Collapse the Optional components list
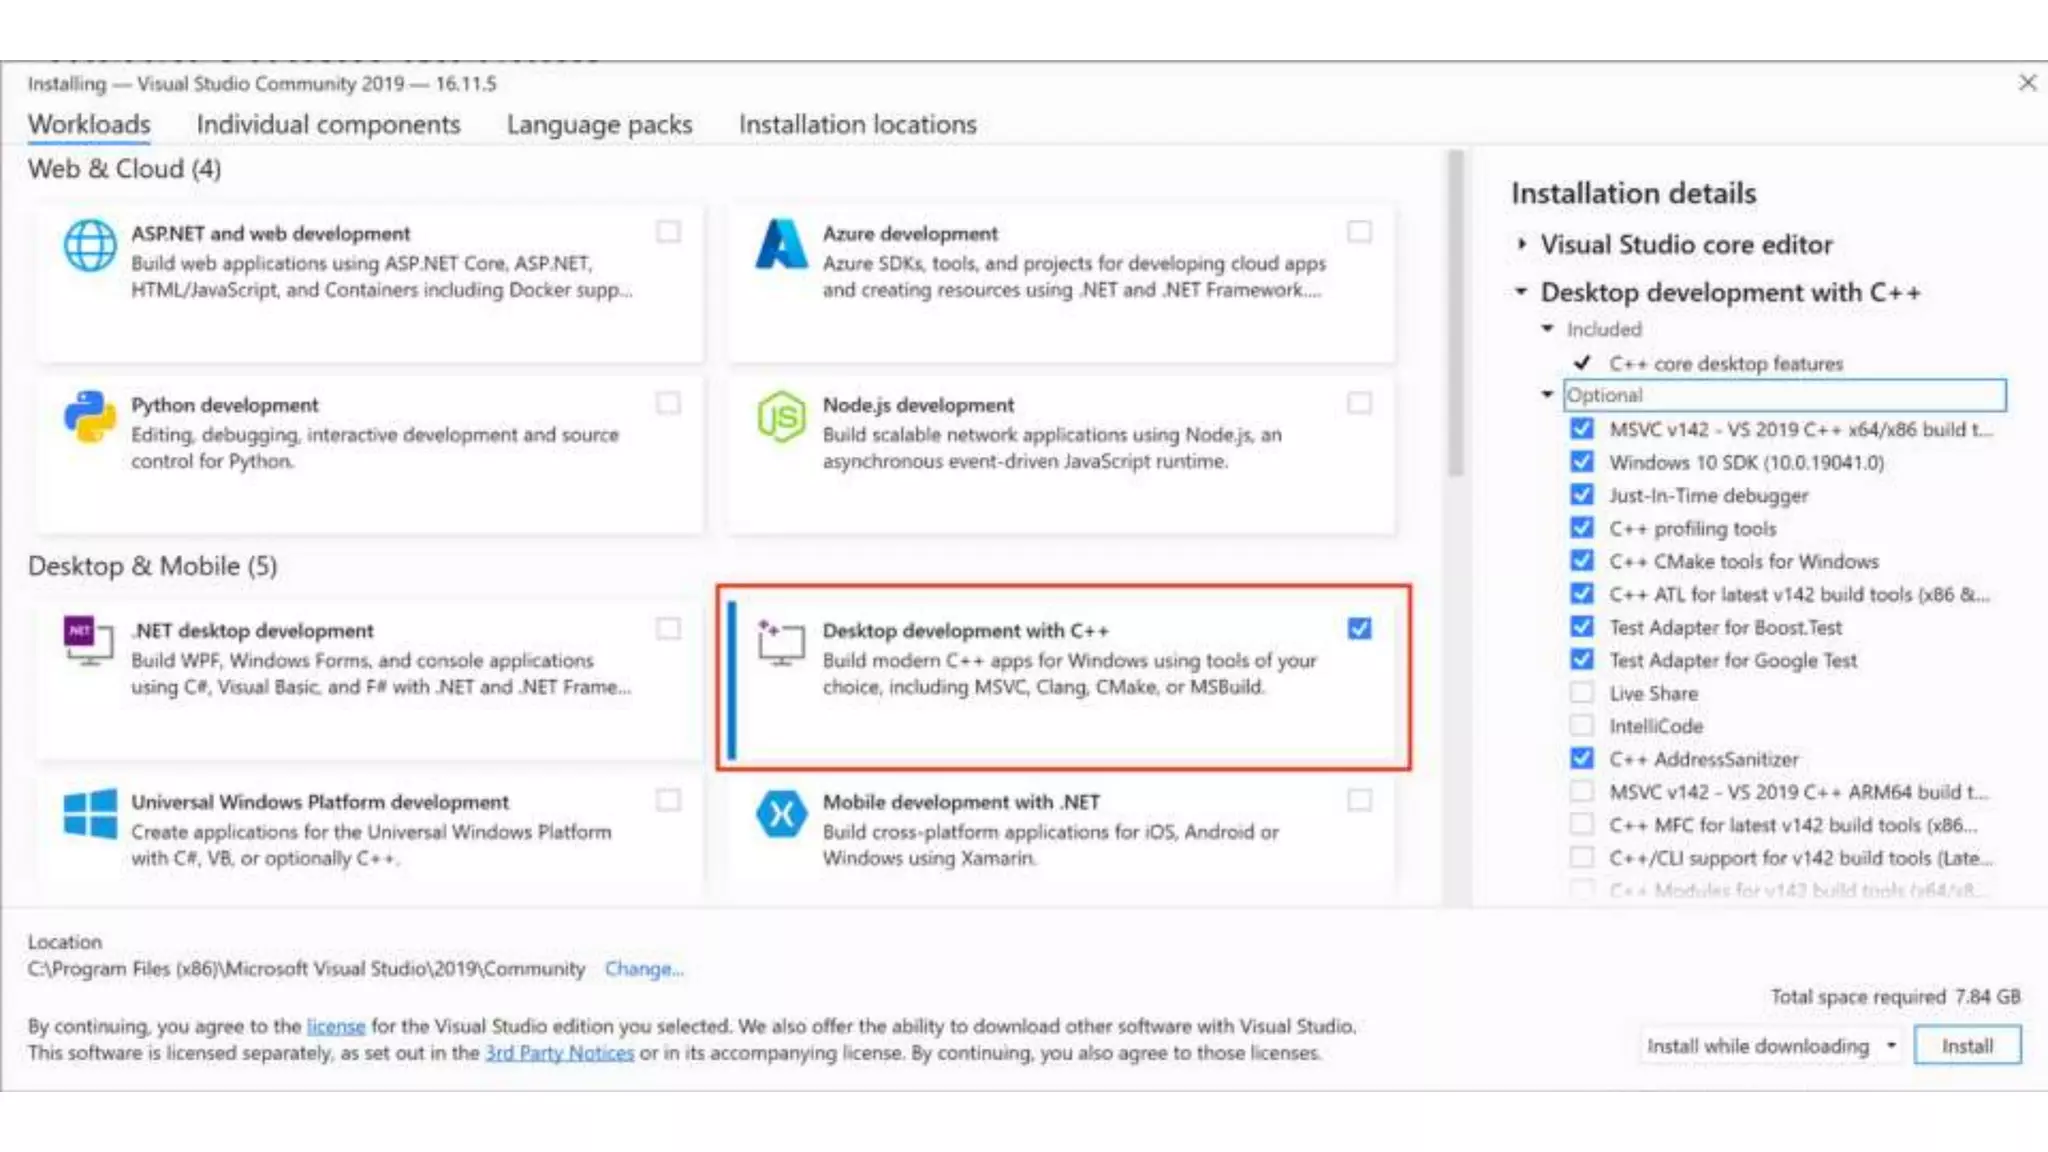The height and width of the screenshot is (1152, 2048). click(x=1547, y=395)
